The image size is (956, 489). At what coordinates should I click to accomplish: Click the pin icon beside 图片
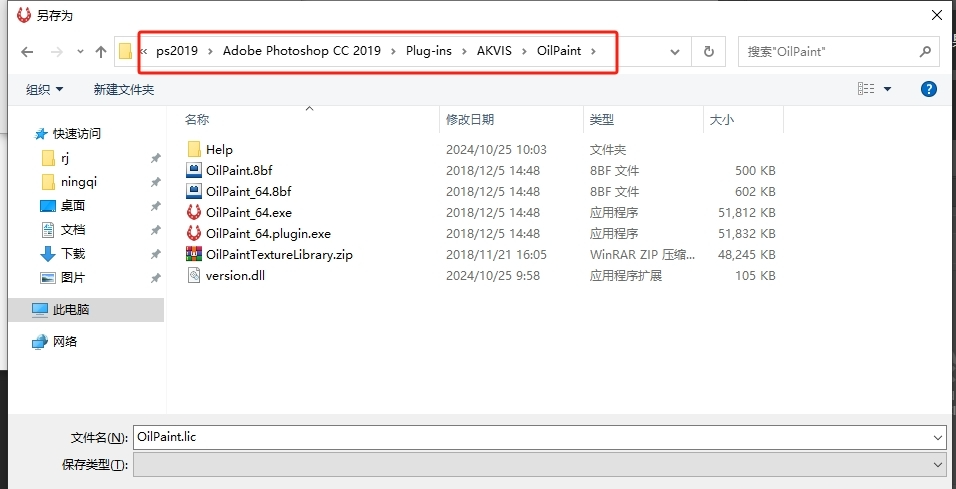point(155,277)
